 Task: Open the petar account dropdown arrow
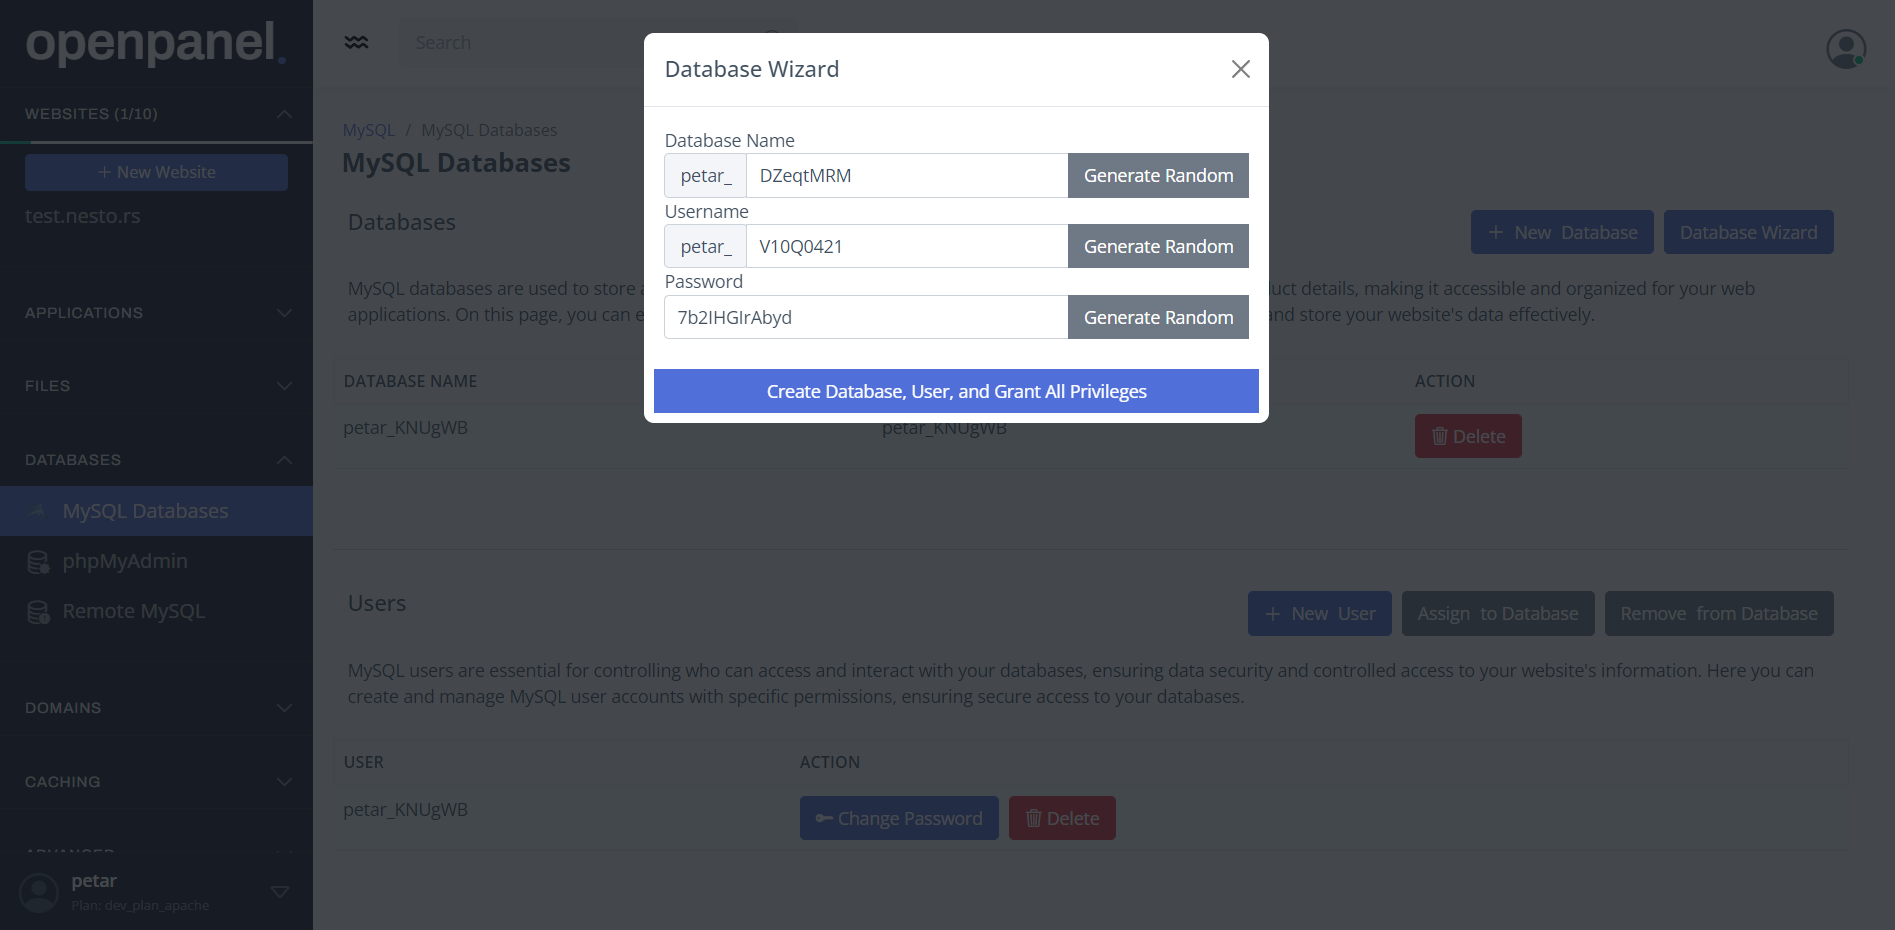point(280,891)
